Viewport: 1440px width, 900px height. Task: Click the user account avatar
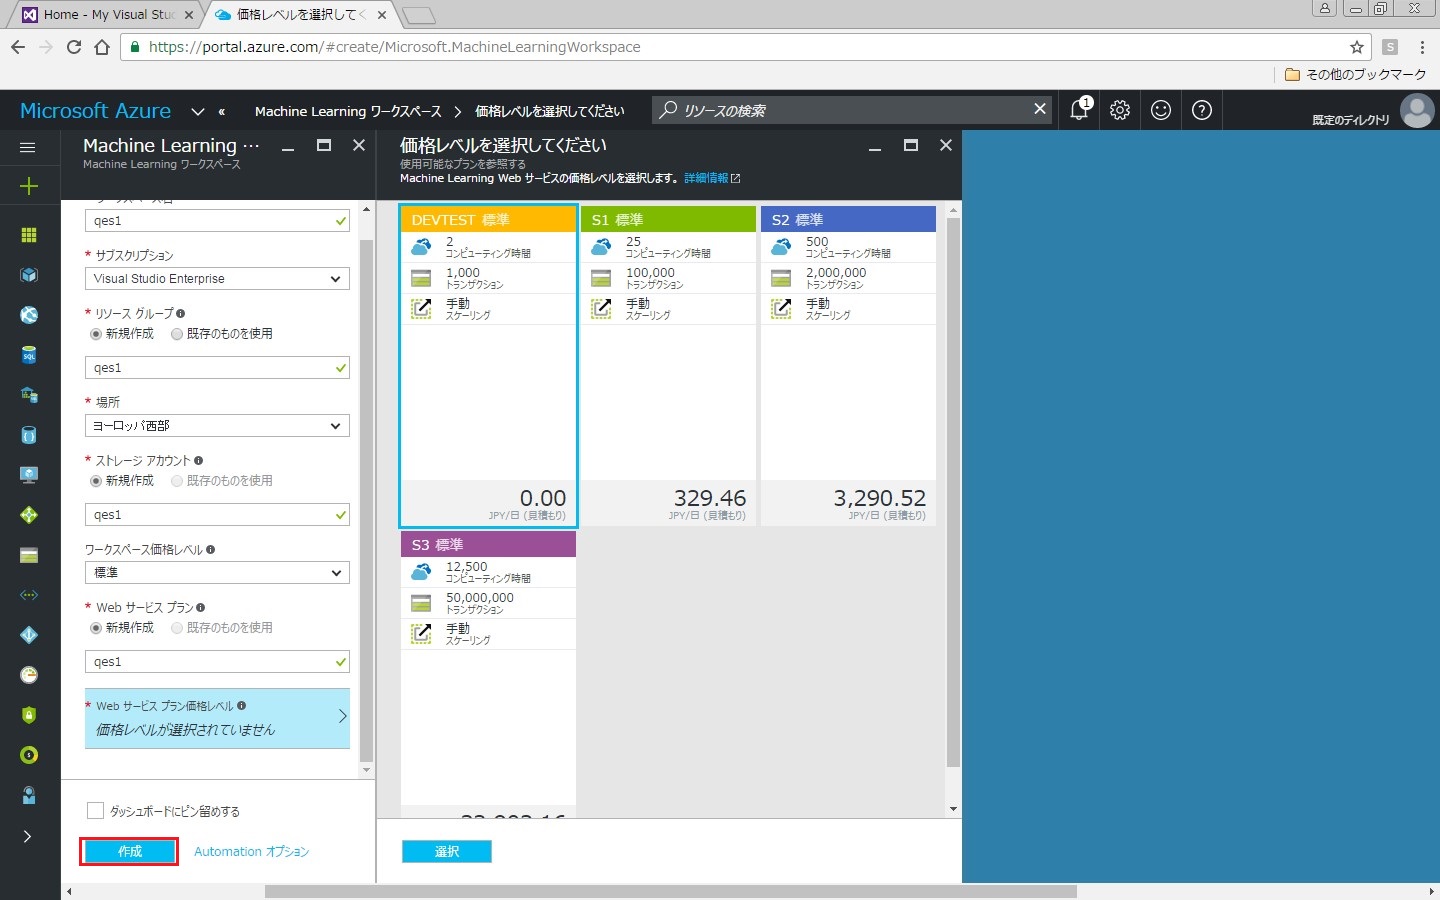(x=1416, y=110)
